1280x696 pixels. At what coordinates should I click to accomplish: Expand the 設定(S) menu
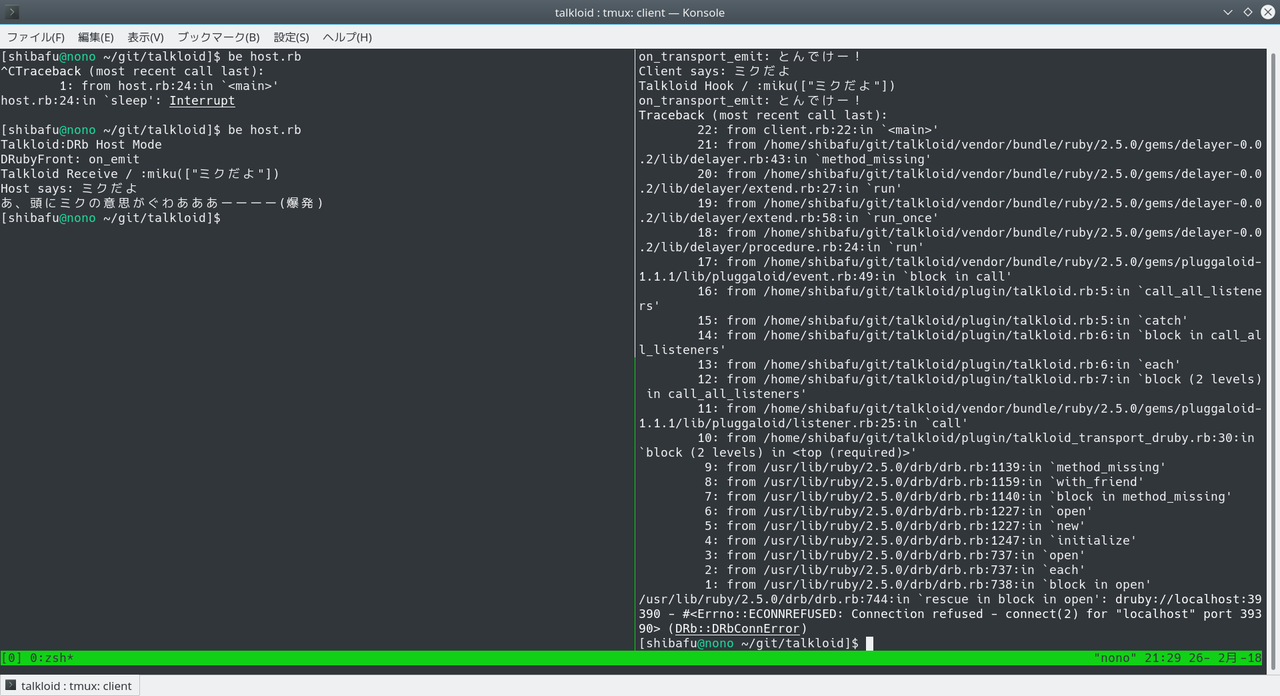tap(291, 37)
